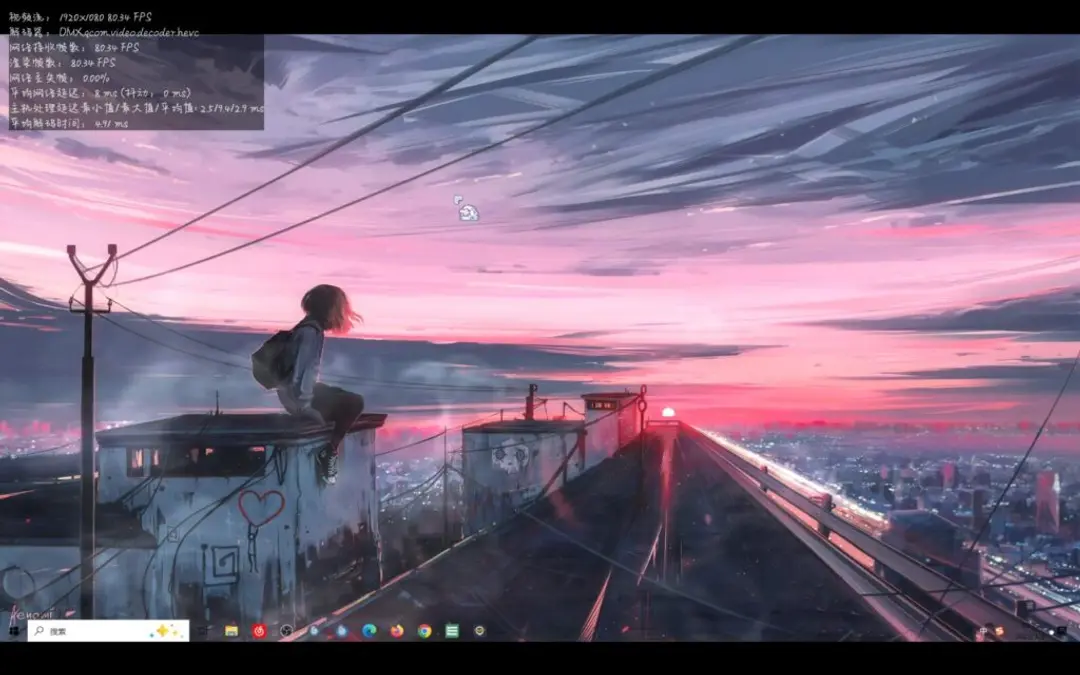
Task: Launch Google Chrome from the taskbar
Action: (x=424, y=630)
